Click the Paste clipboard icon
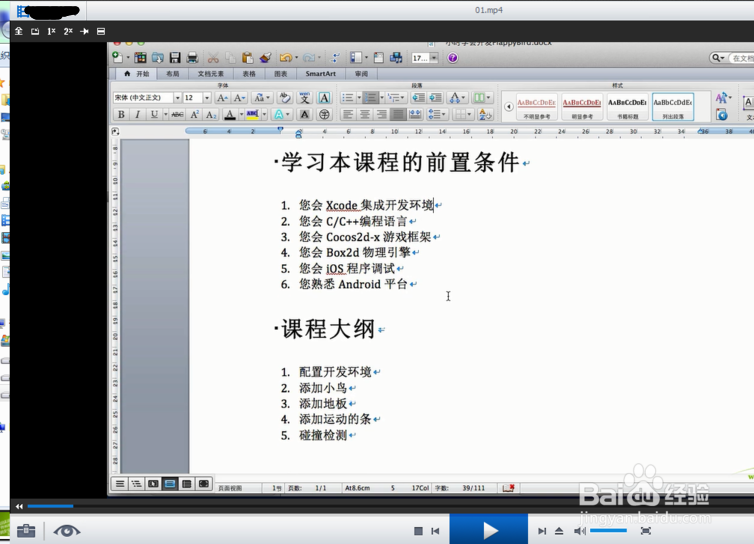The width and height of the screenshot is (754, 544). (248, 58)
